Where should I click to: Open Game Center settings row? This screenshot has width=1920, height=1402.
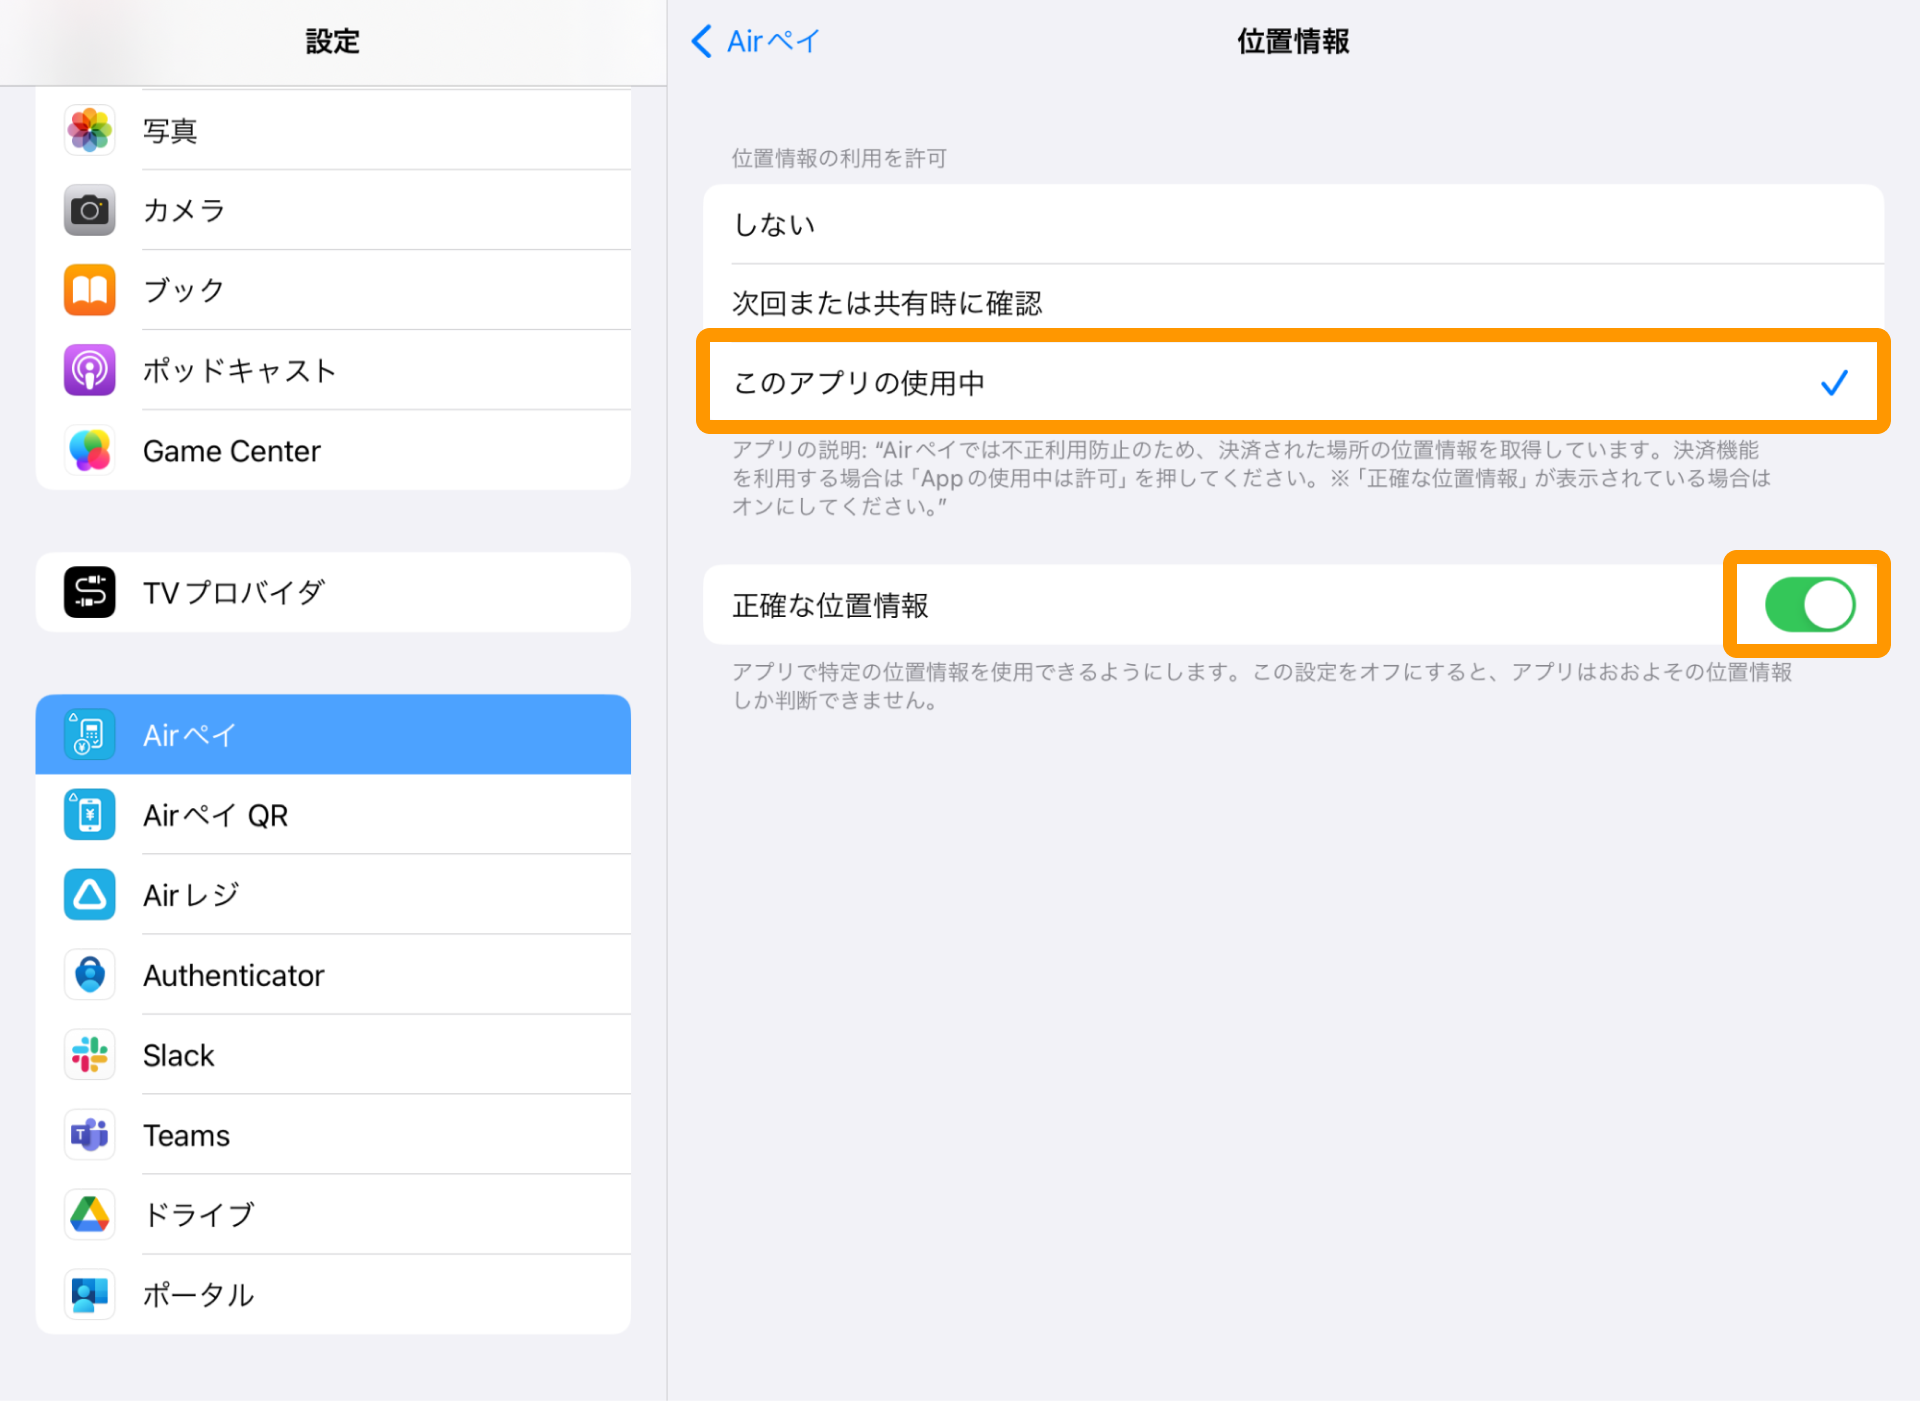(x=333, y=450)
